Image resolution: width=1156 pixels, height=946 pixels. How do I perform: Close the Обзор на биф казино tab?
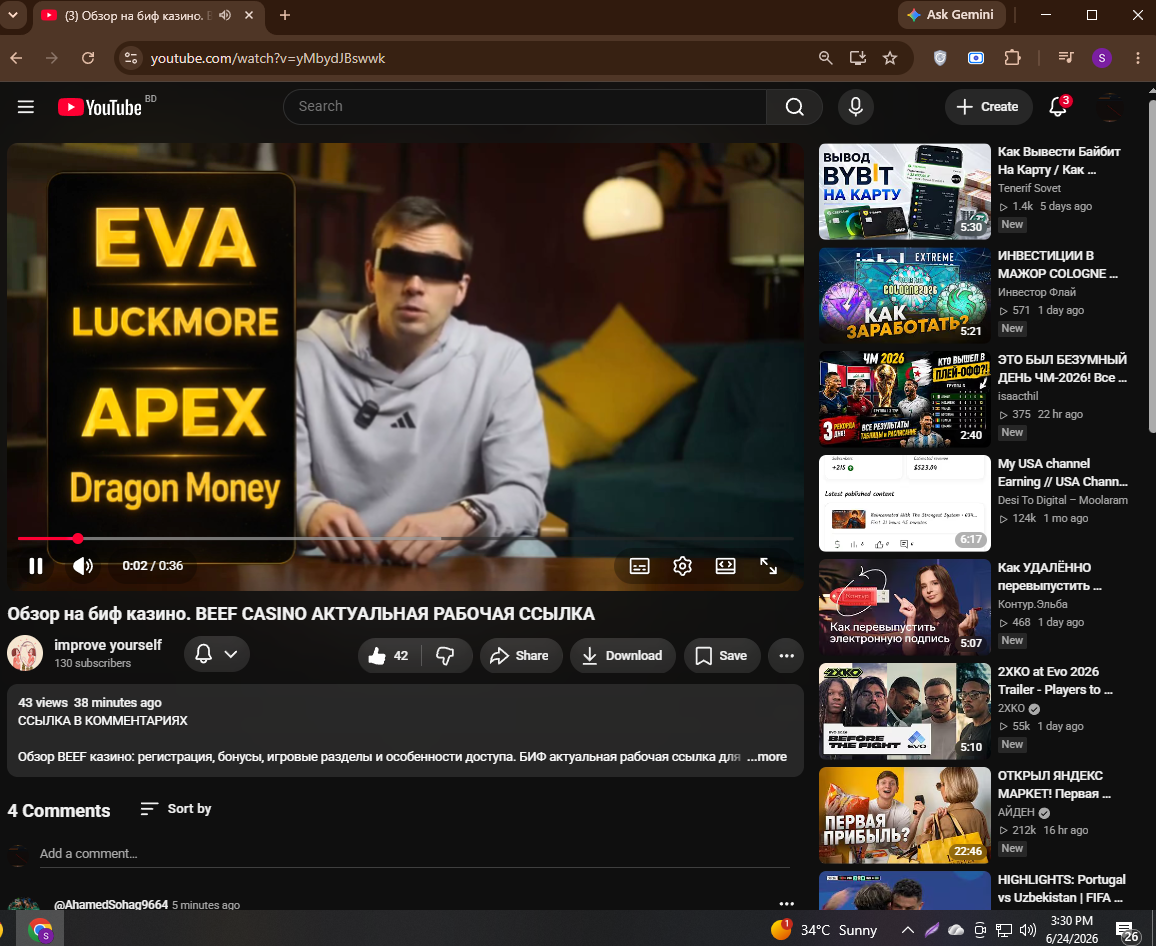tap(249, 15)
